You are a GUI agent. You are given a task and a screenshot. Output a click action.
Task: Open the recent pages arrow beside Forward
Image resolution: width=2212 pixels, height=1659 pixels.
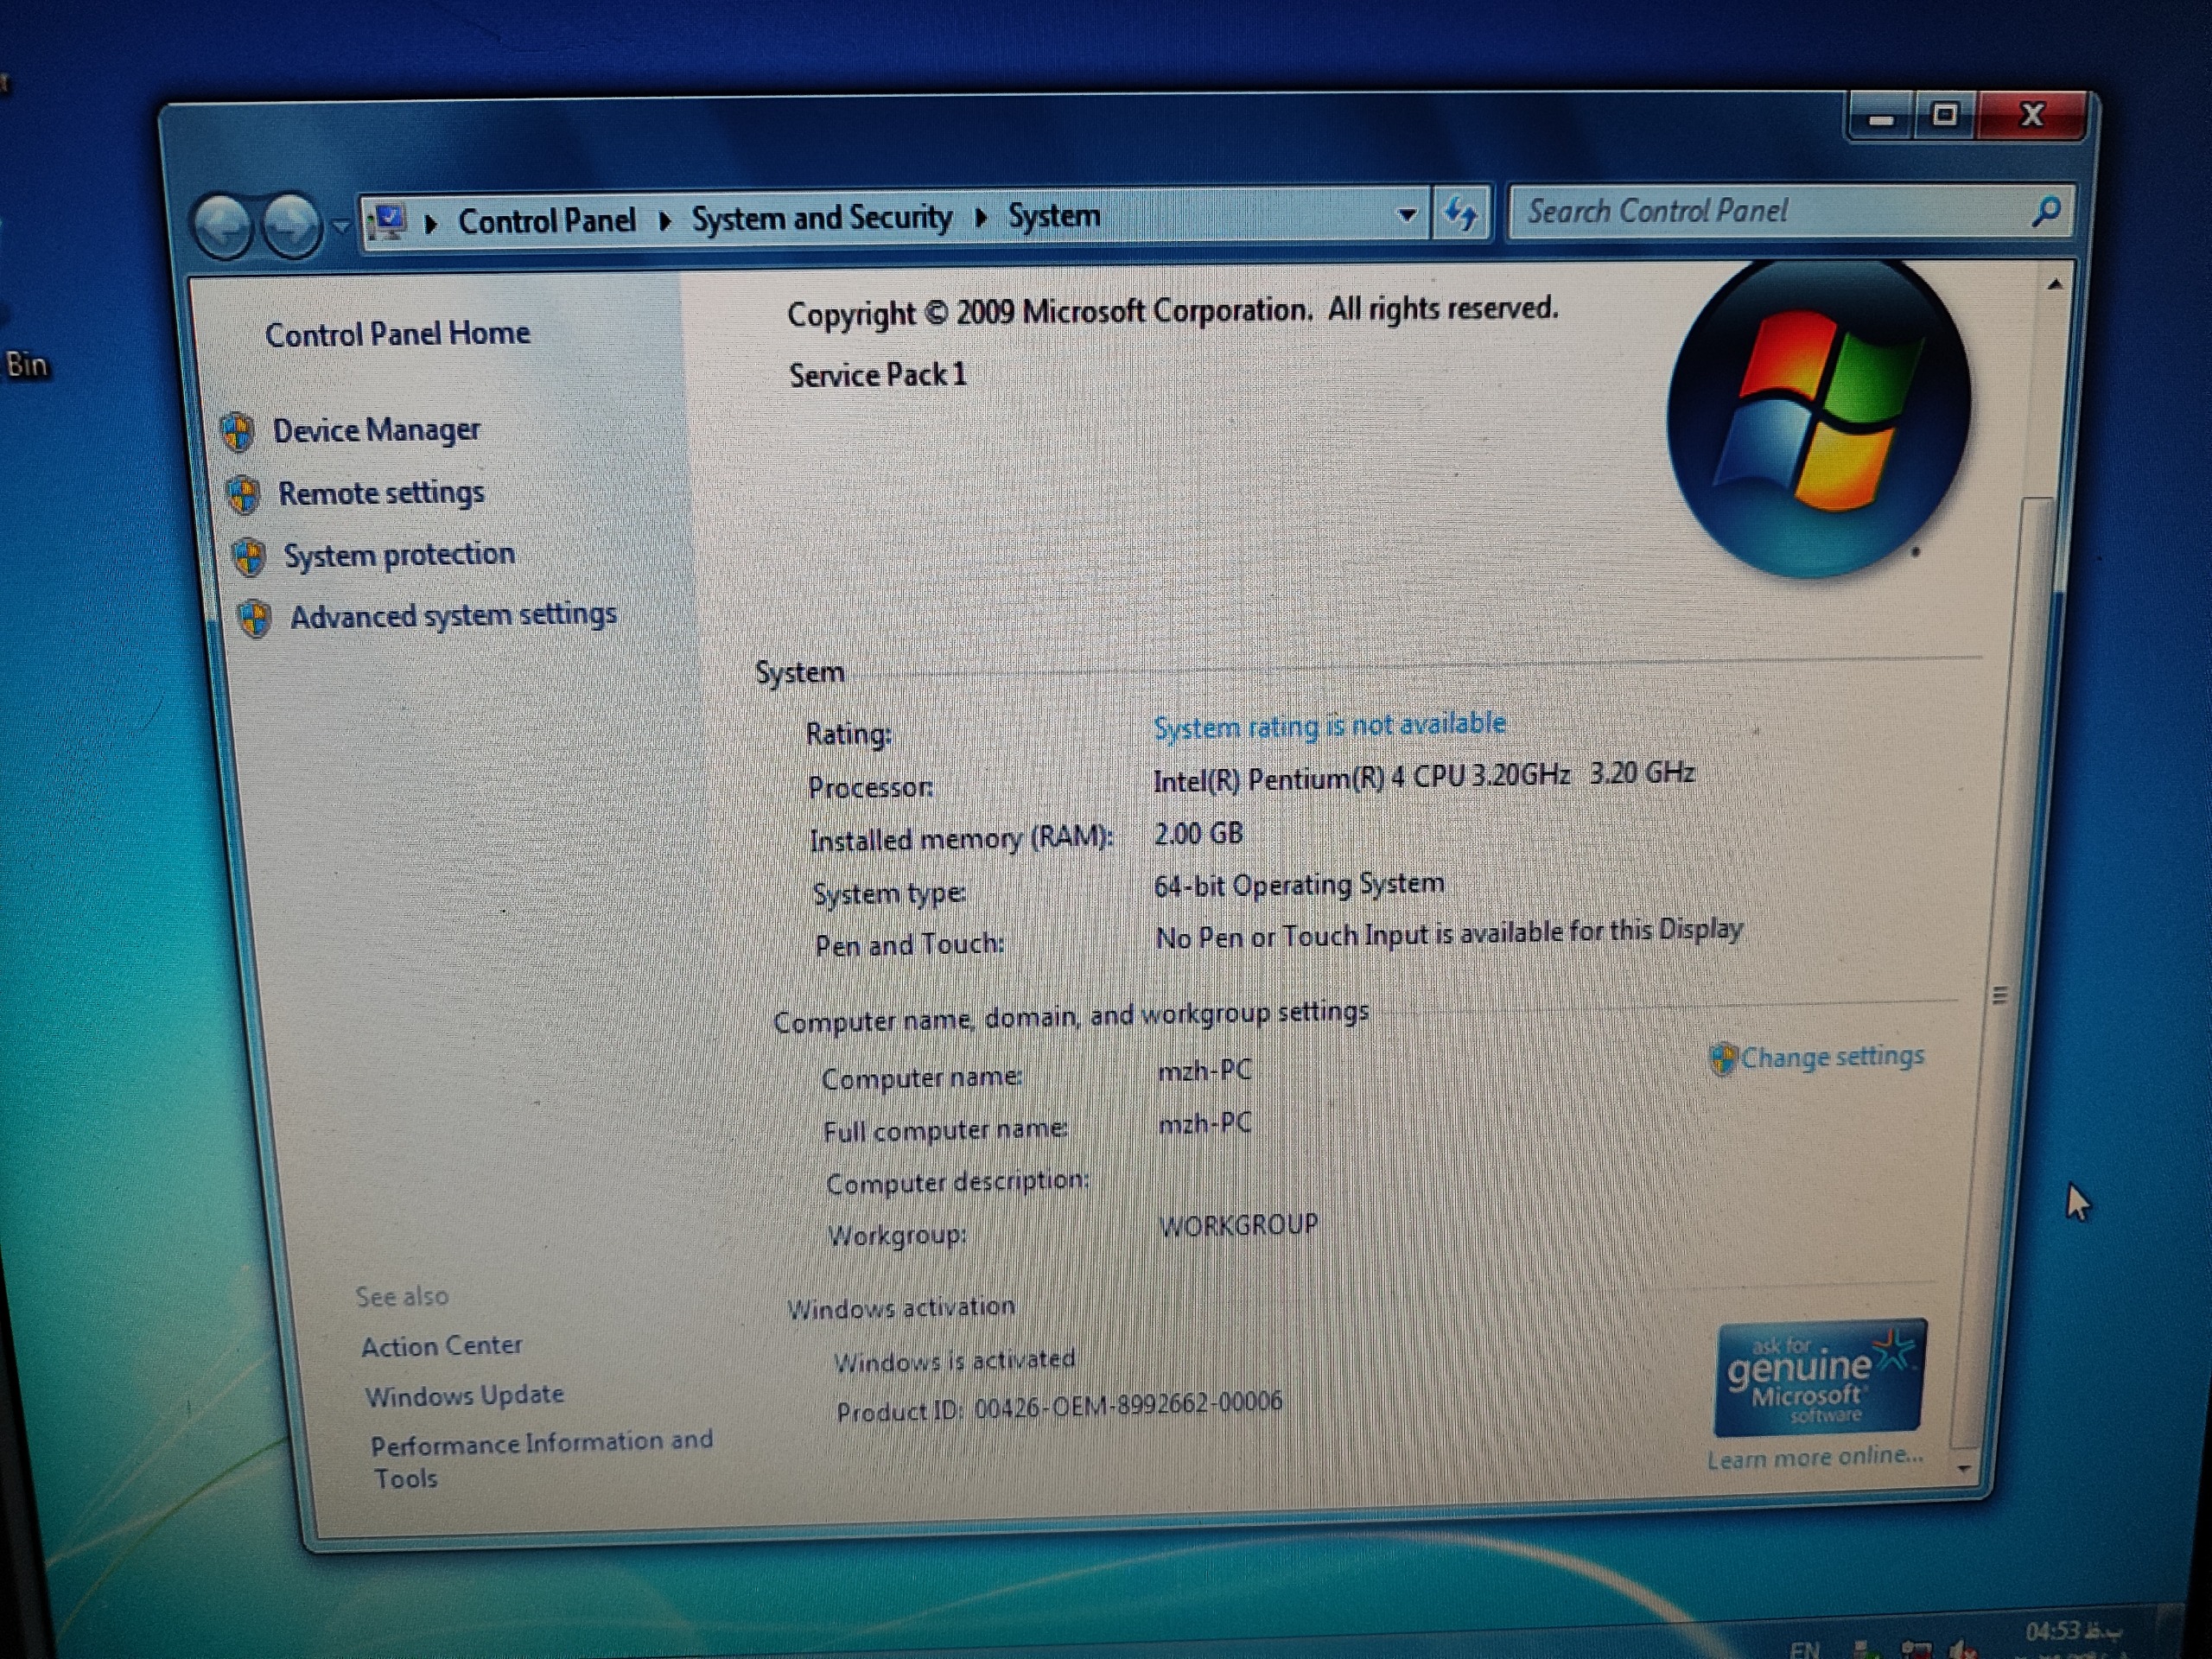pos(340,226)
